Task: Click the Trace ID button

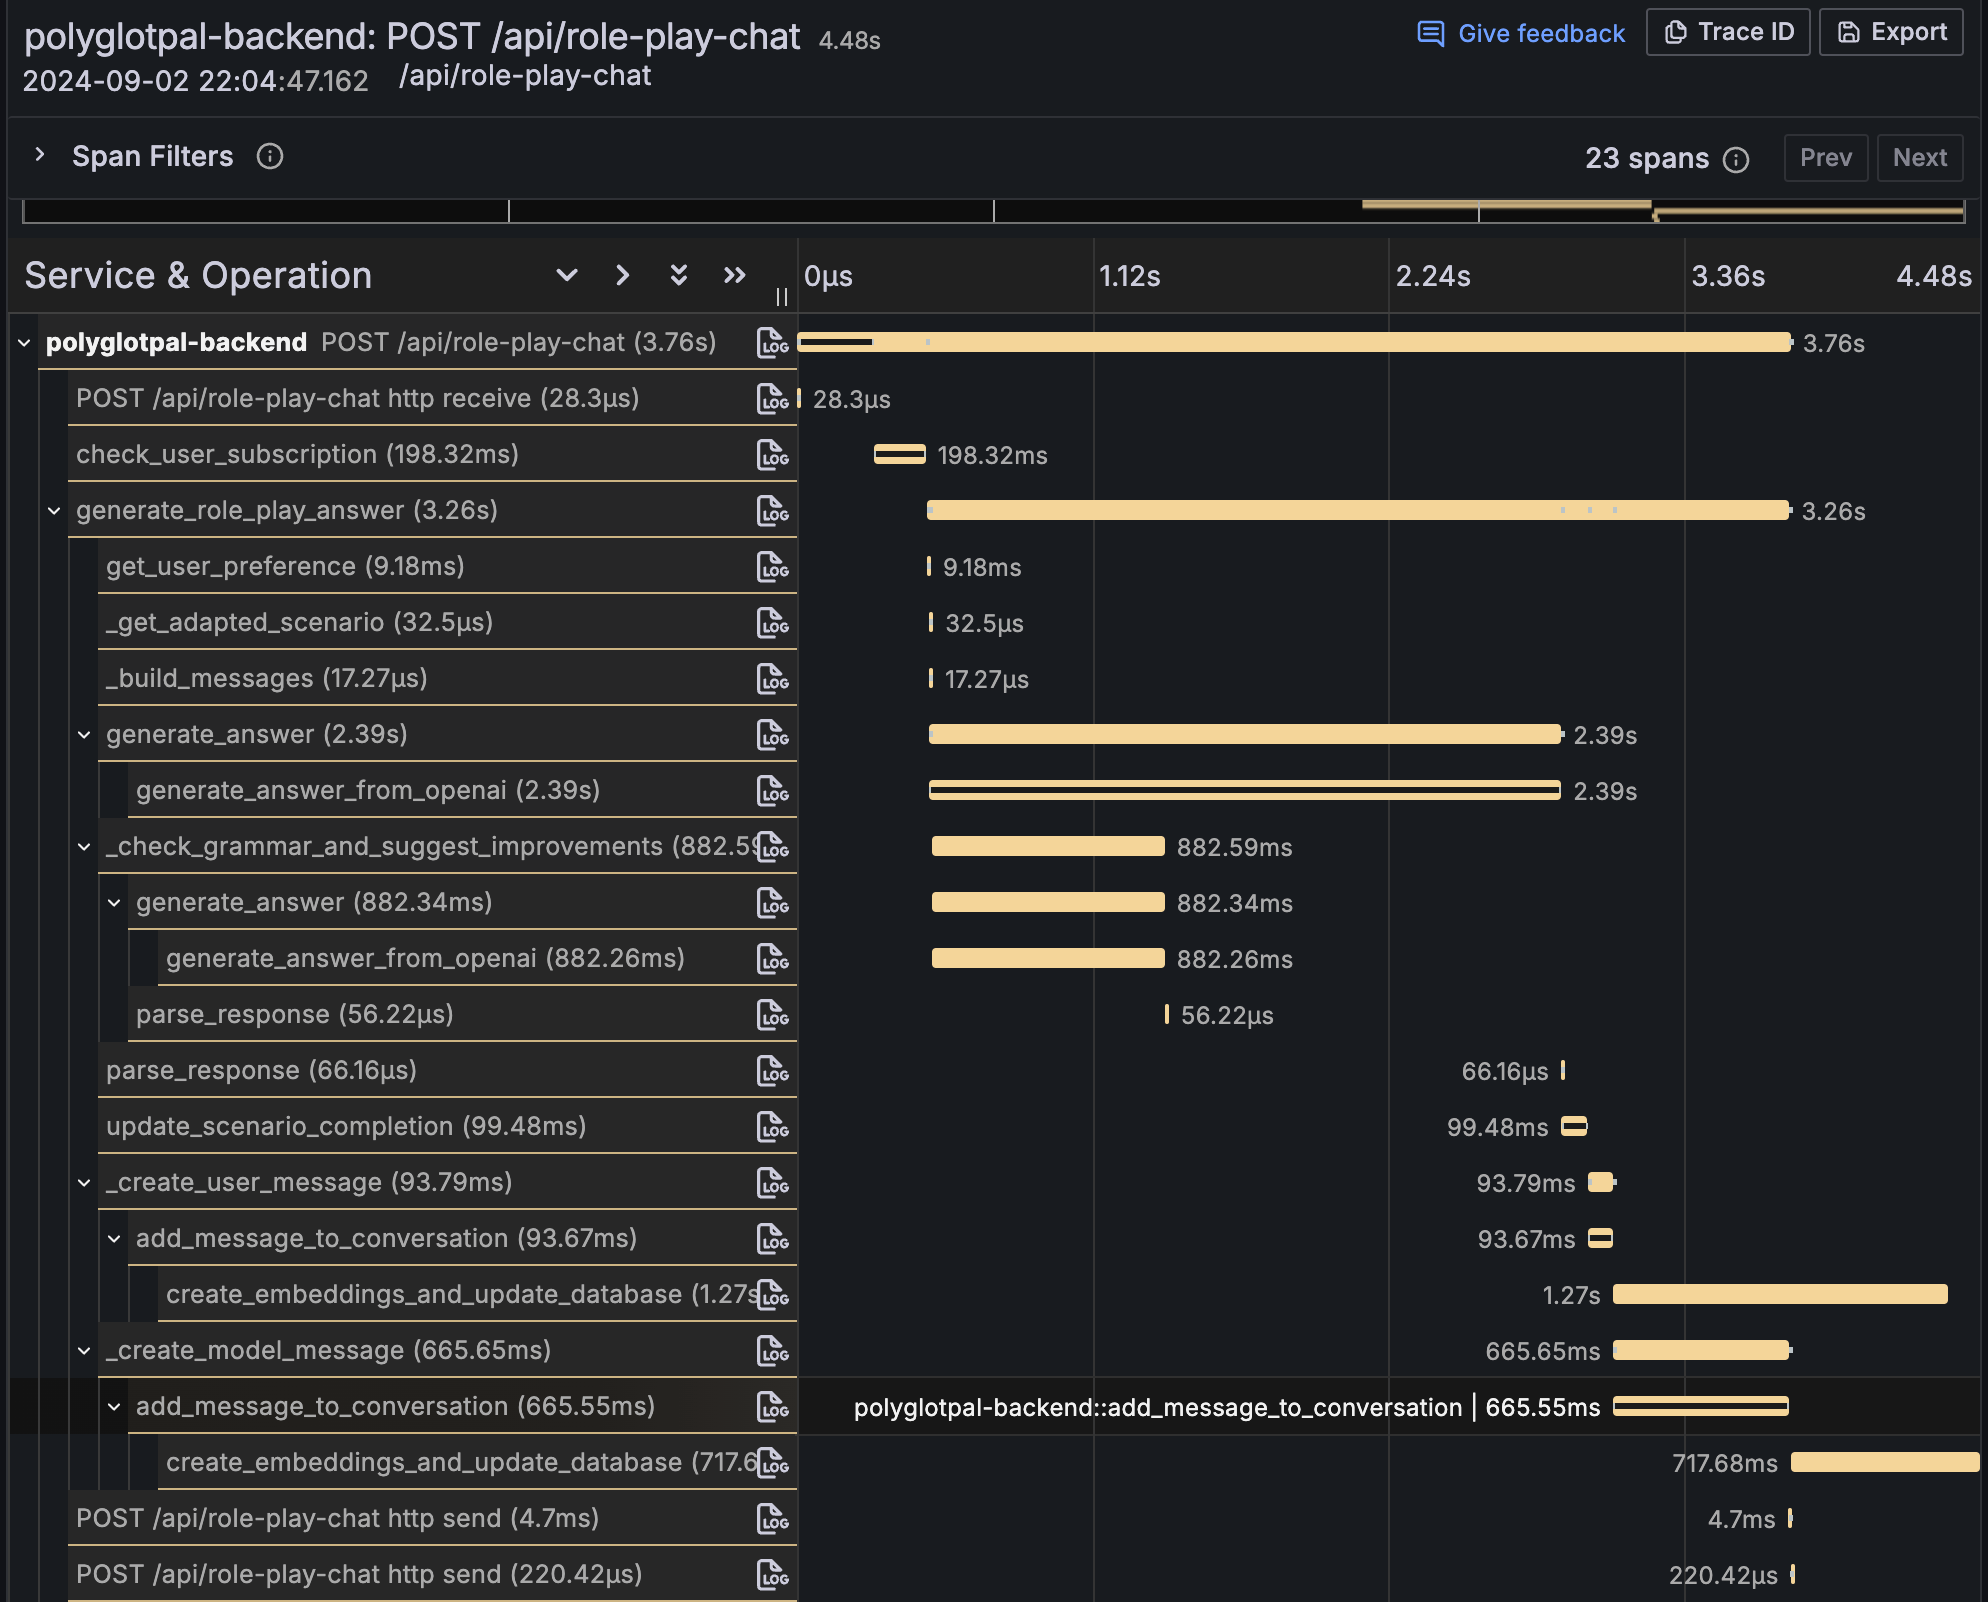Action: pos(1728,32)
